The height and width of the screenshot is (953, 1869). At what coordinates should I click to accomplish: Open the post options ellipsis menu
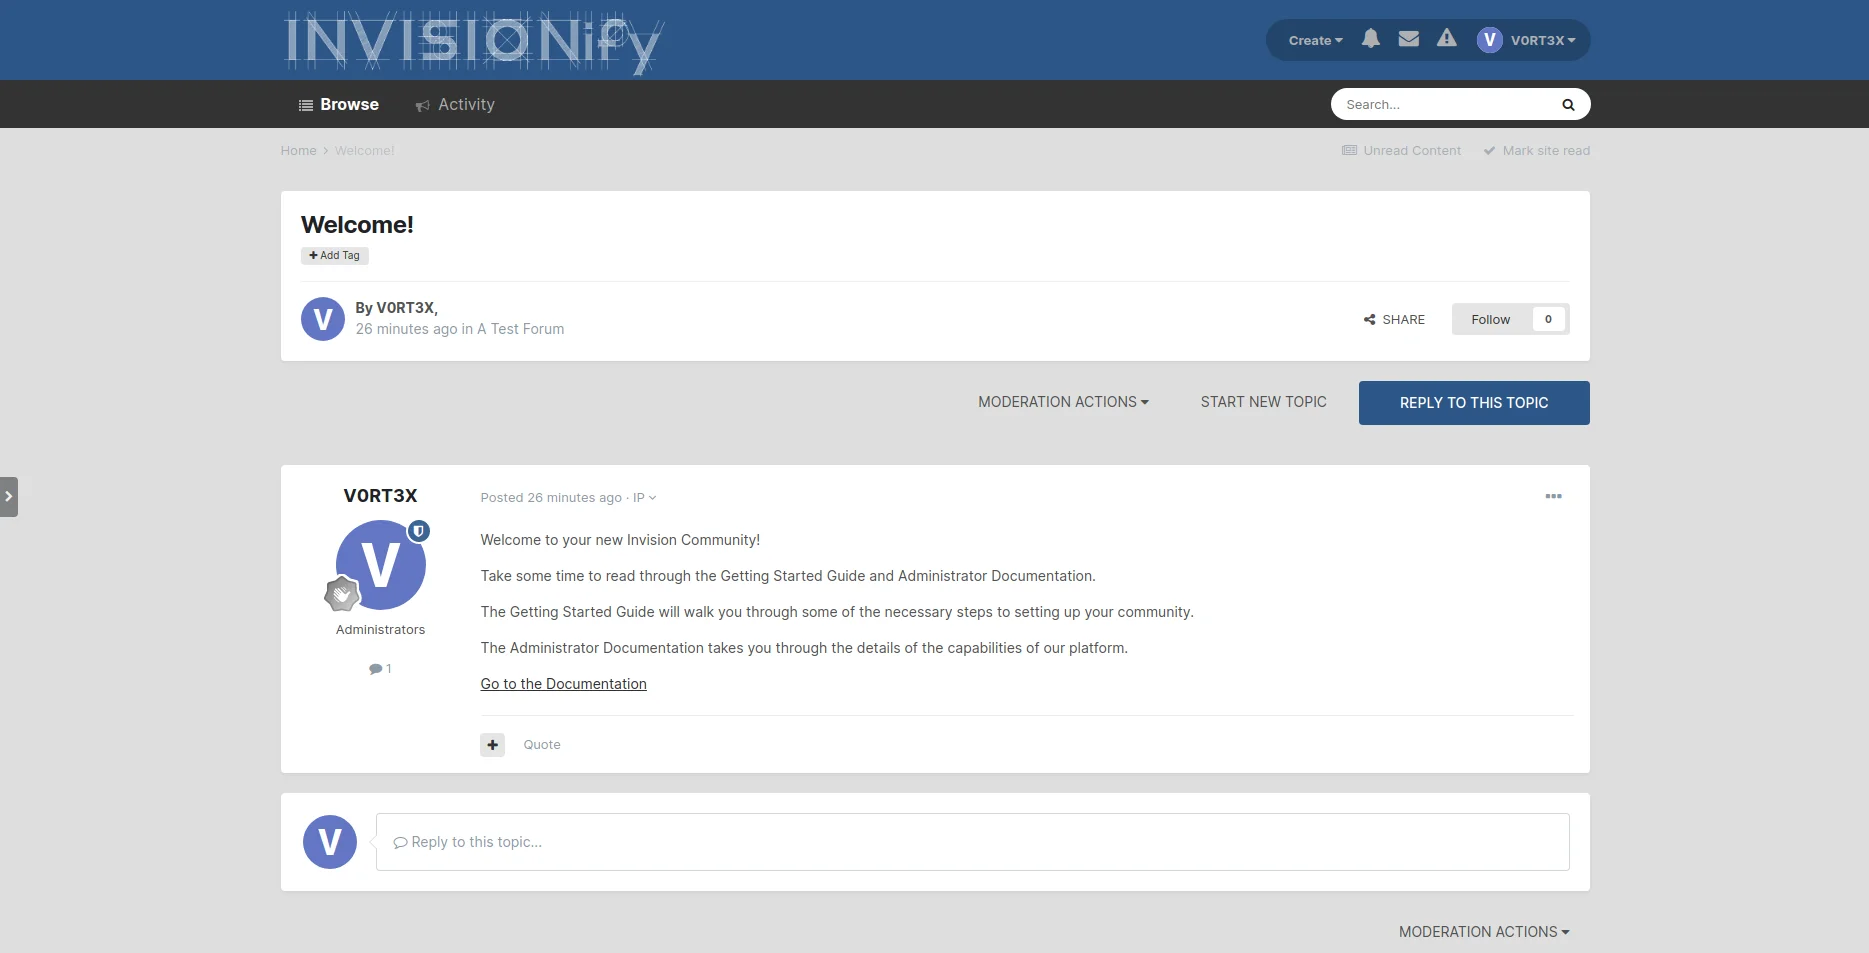(x=1553, y=497)
